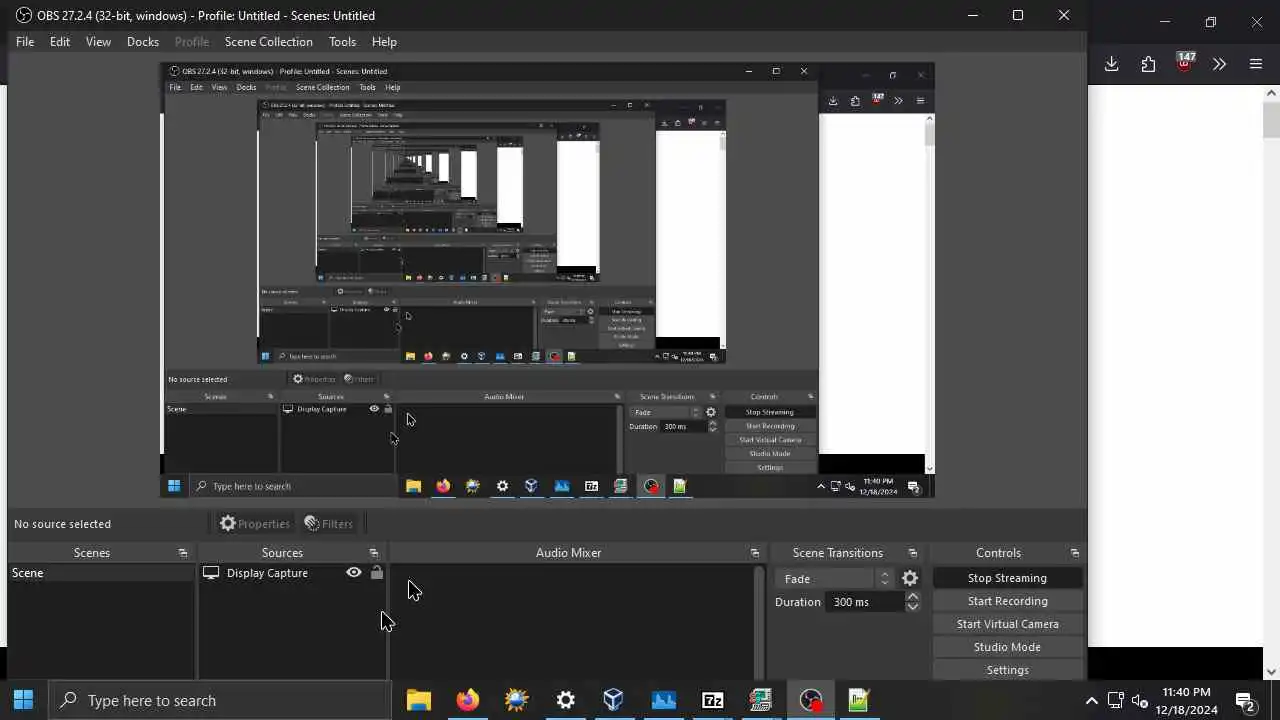Open VirtualBox cube icon on taskbar
Screen dimensions: 1280x720
pyautogui.click(x=614, y=700)
